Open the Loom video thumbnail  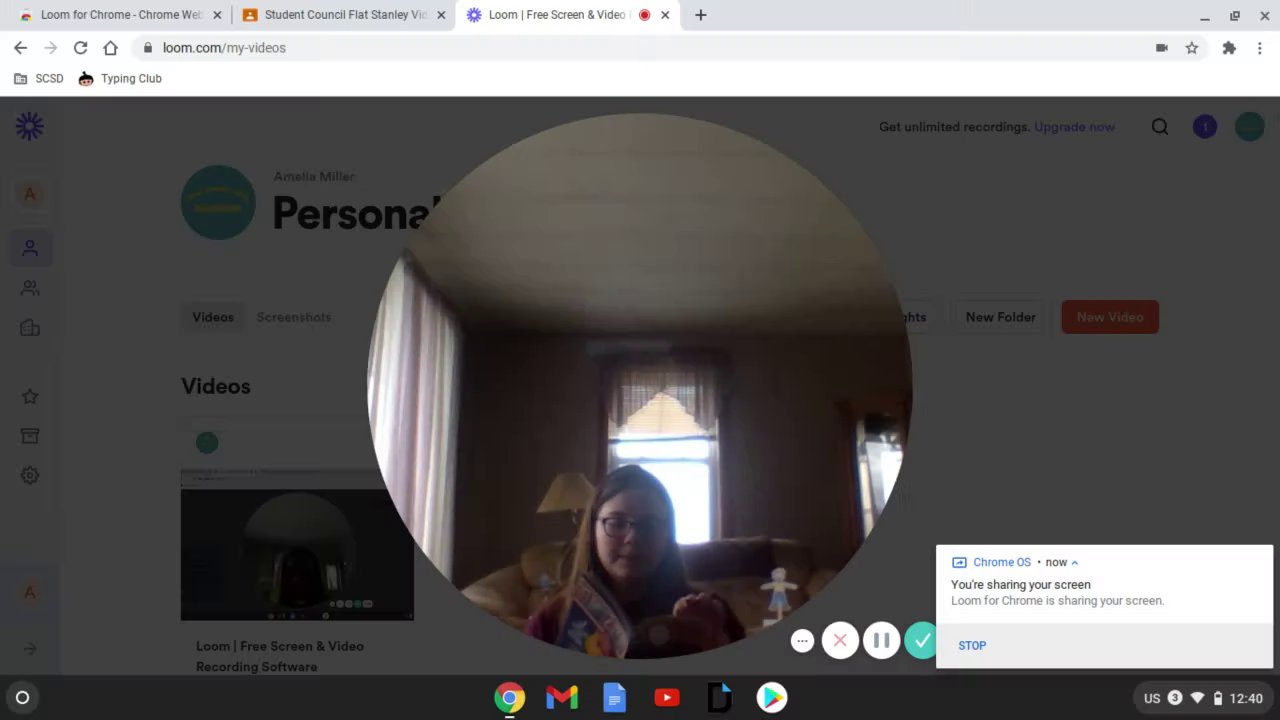(297, 545)
